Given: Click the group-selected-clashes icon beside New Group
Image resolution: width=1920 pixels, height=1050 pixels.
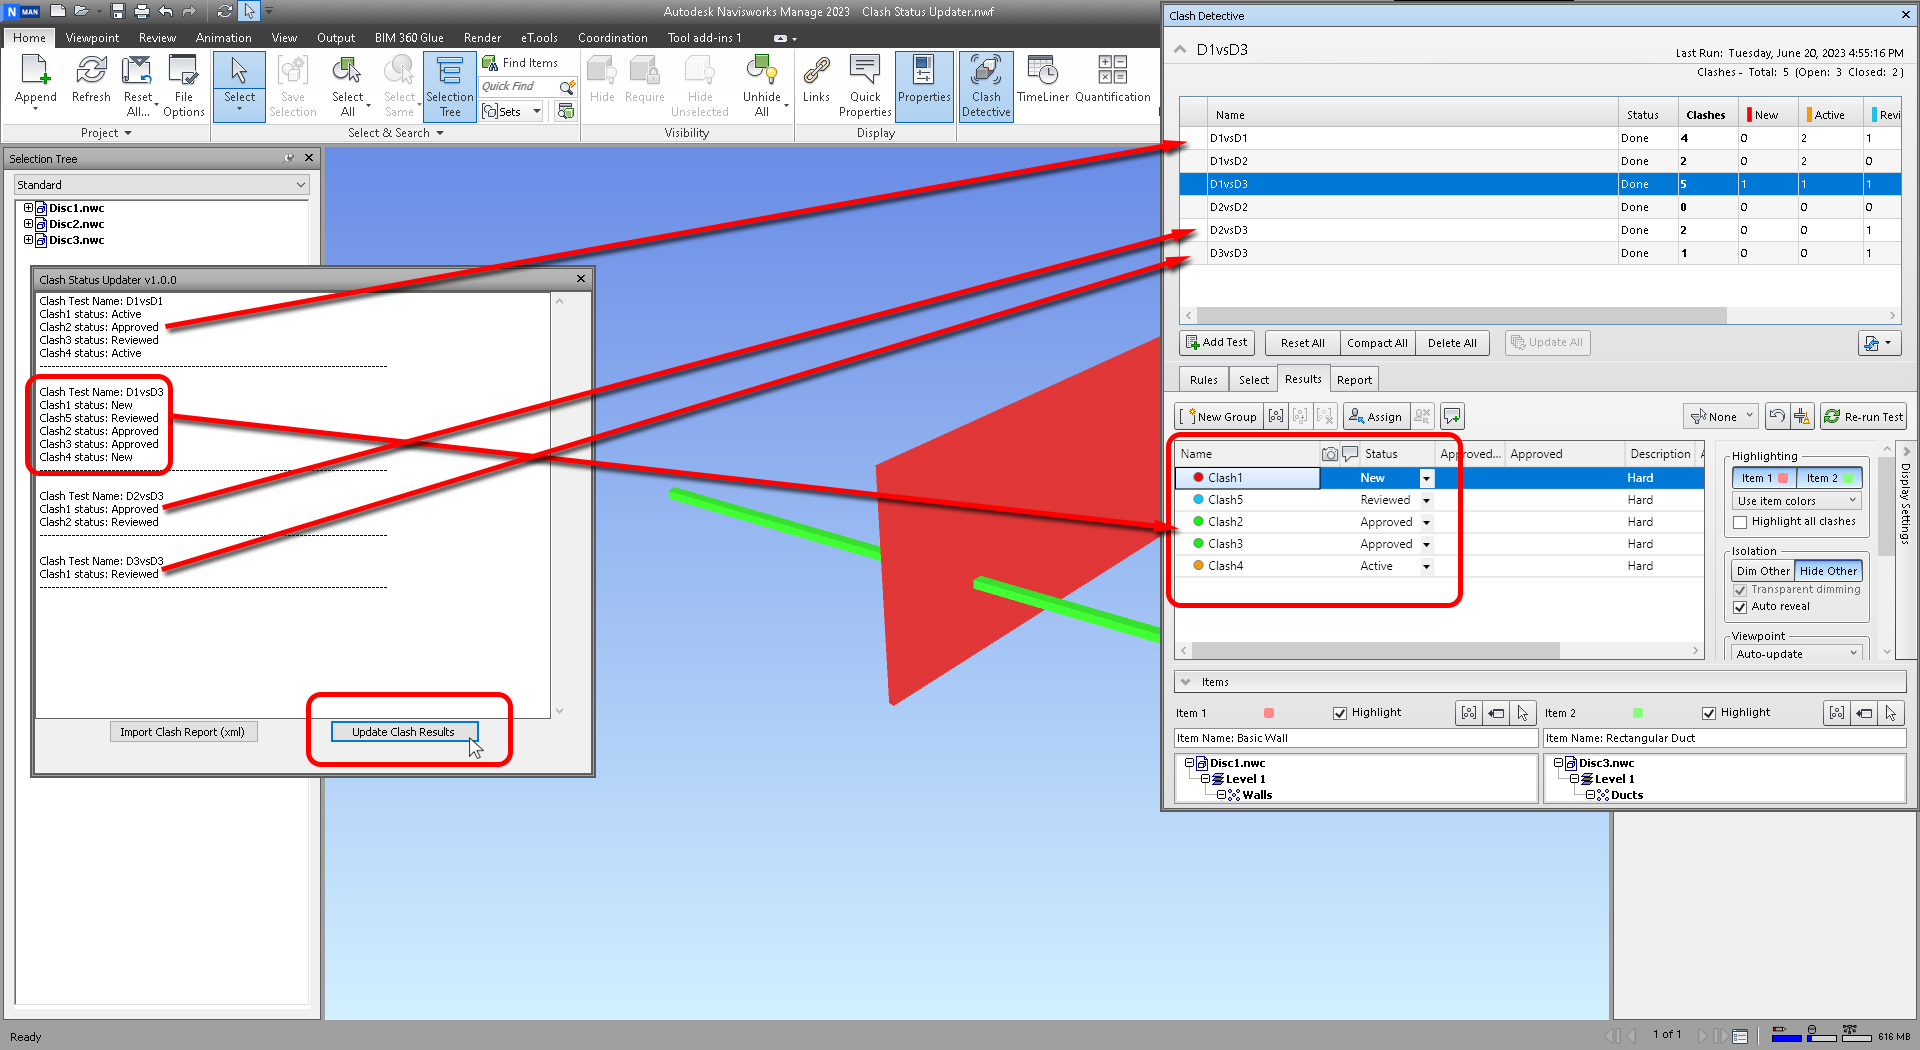Looking at the screenshot, I should click(x=1276, y=416).
